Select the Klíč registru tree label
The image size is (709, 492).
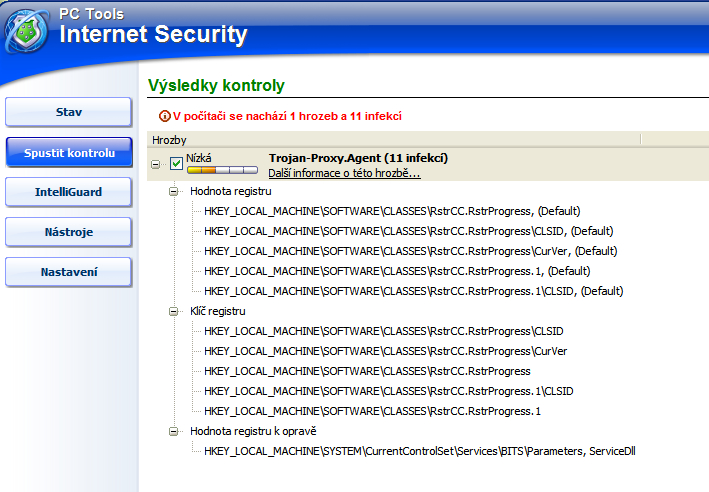click(x=217, y=311)
